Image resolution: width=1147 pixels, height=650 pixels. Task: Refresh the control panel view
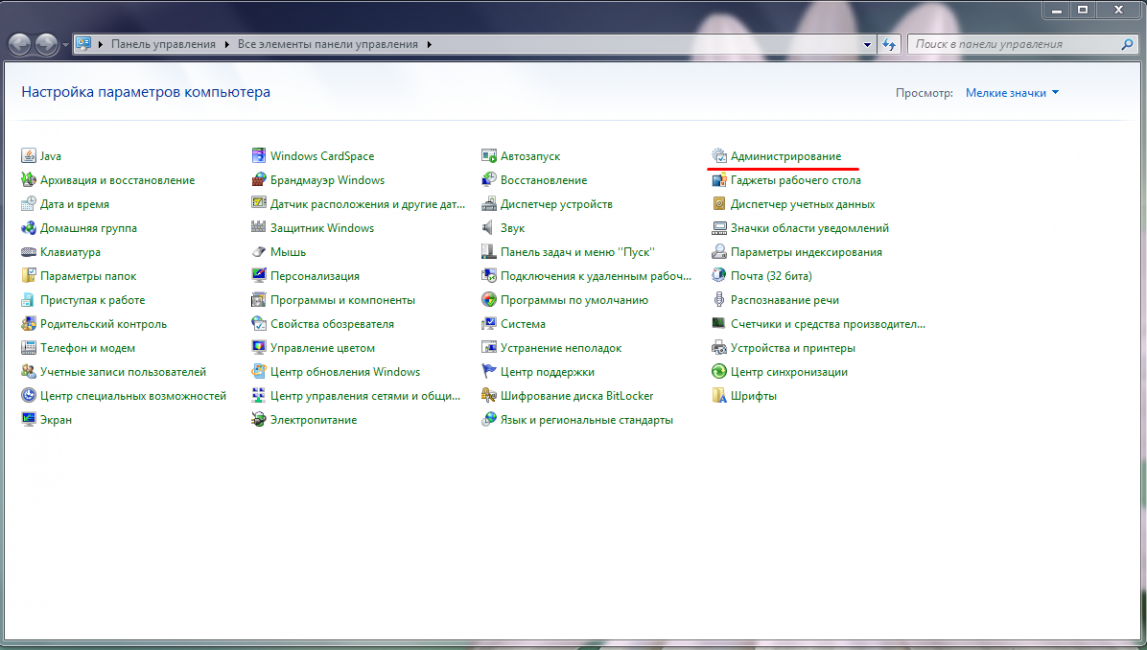click(890, 45)
